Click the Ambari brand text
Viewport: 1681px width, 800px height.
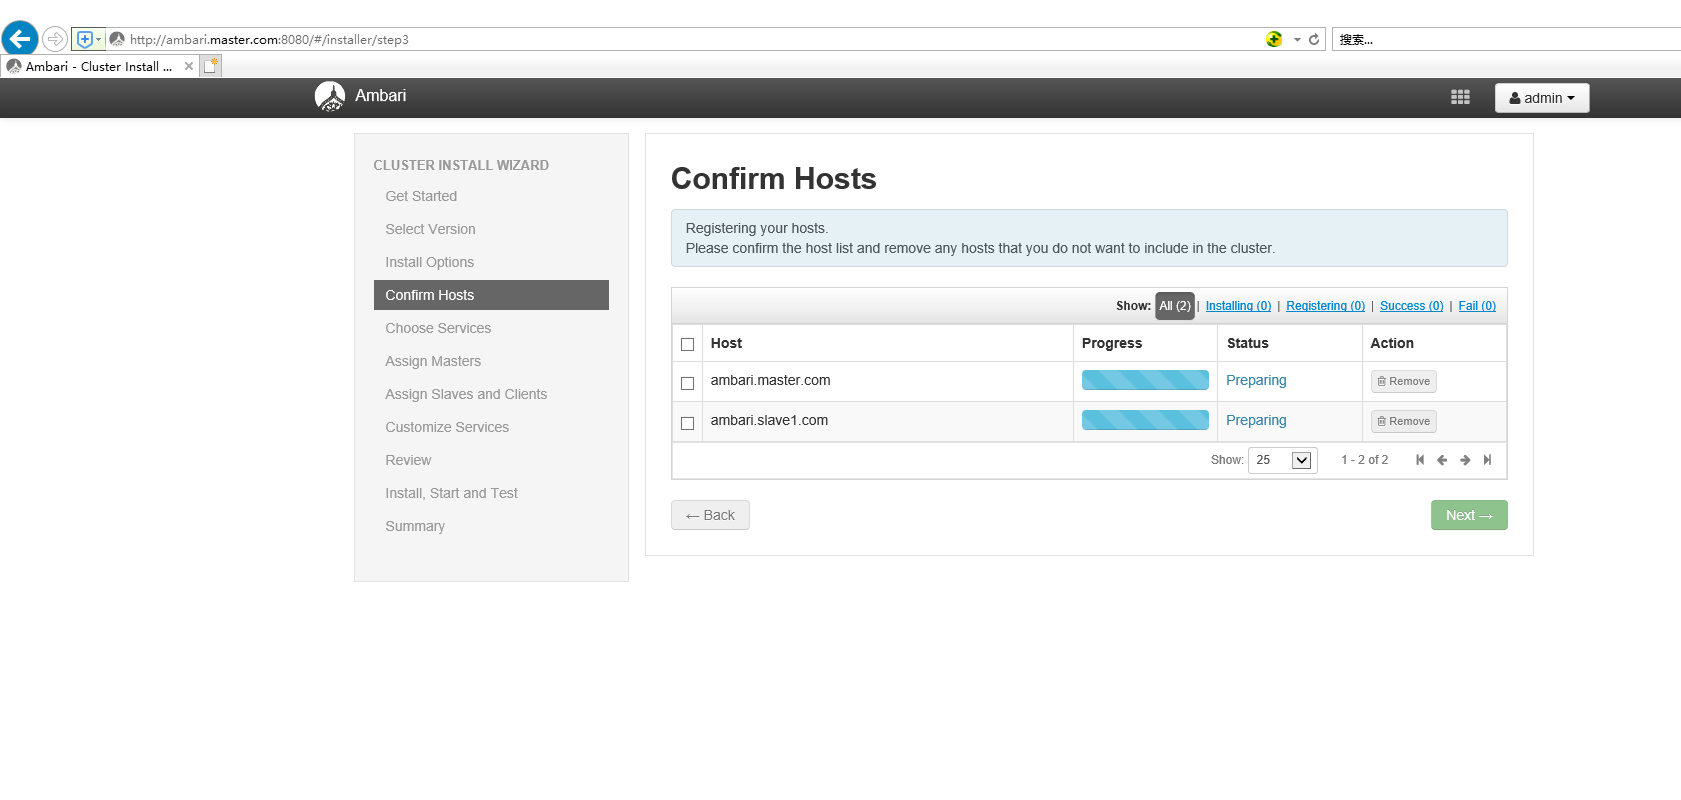tap(380, 96)
